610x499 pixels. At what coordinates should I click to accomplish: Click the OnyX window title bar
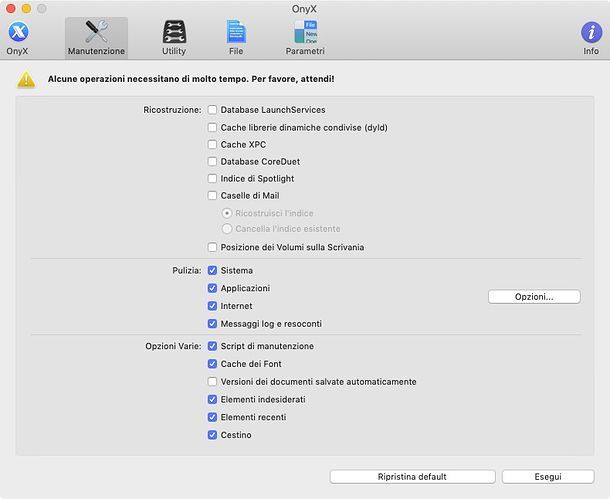(304, 8)
